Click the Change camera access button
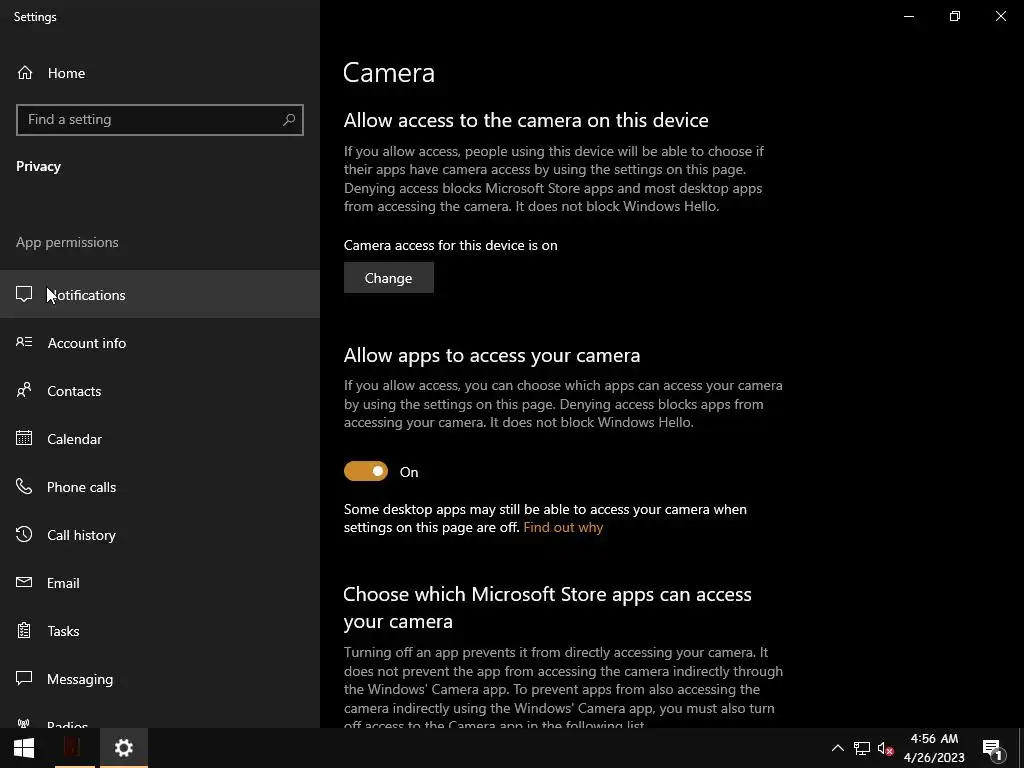The height and width of the screenshot is (768, 1024). coord(389,278)
